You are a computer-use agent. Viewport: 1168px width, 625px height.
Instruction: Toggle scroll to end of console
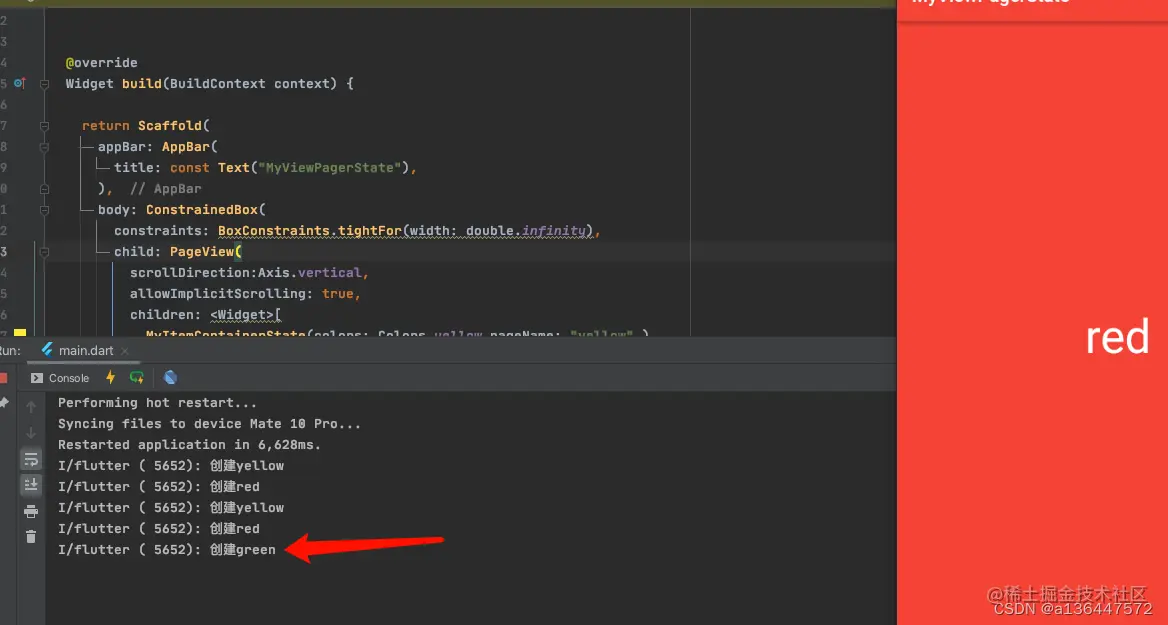(x=31, y=485)
